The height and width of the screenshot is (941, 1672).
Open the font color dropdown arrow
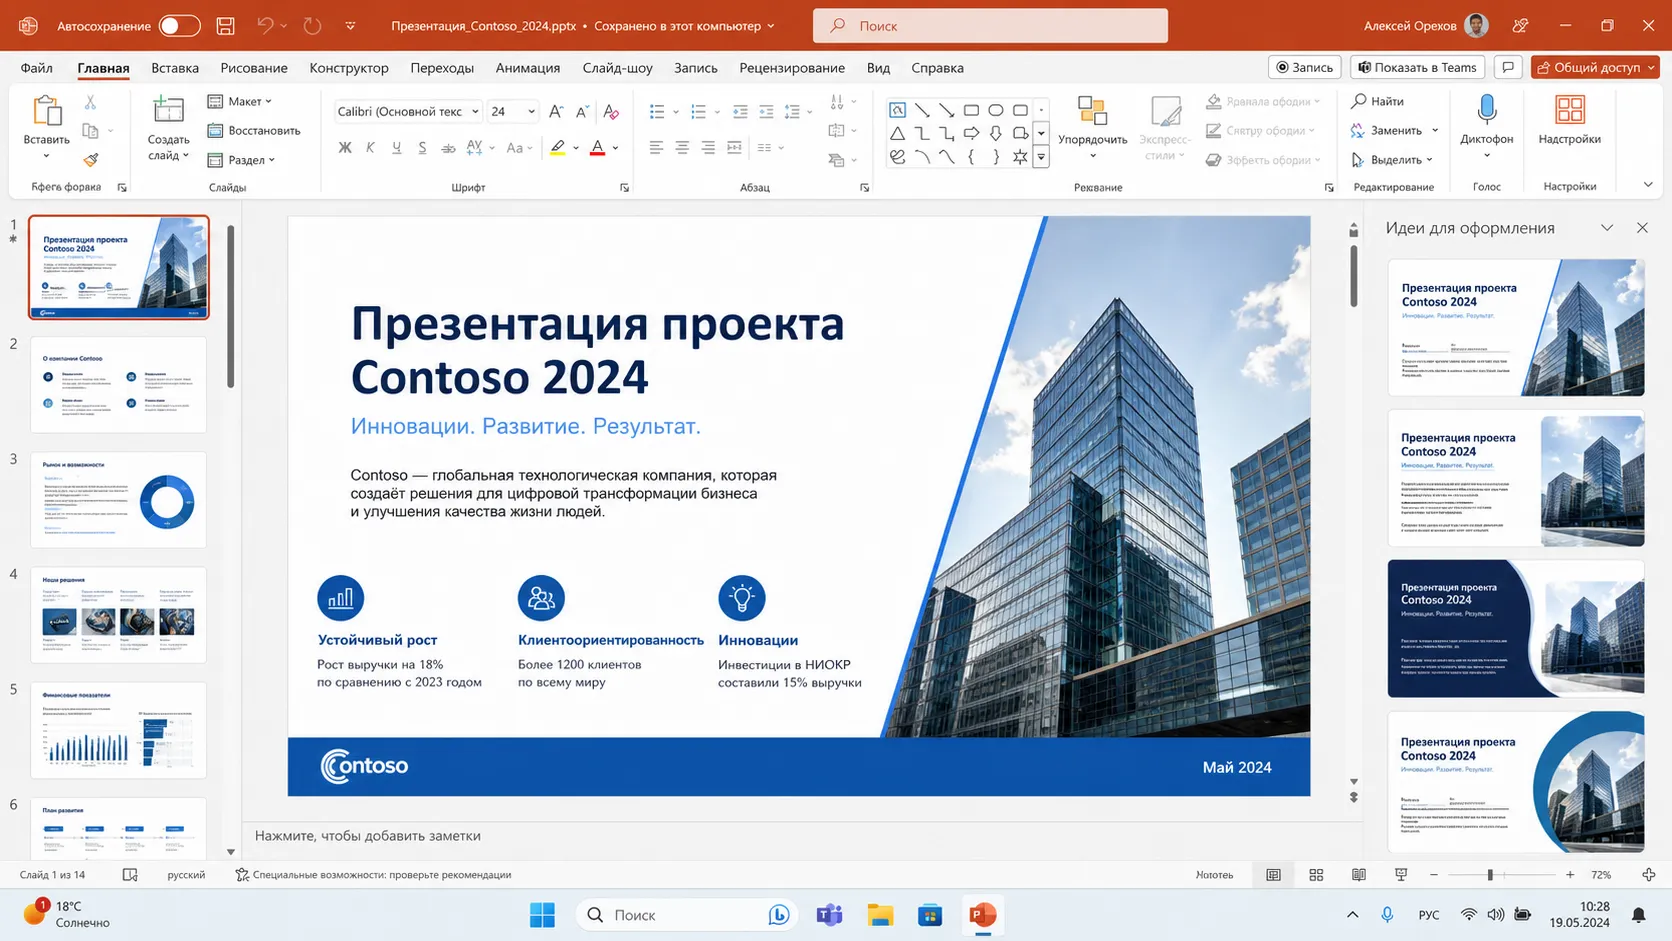pos(615,148)
